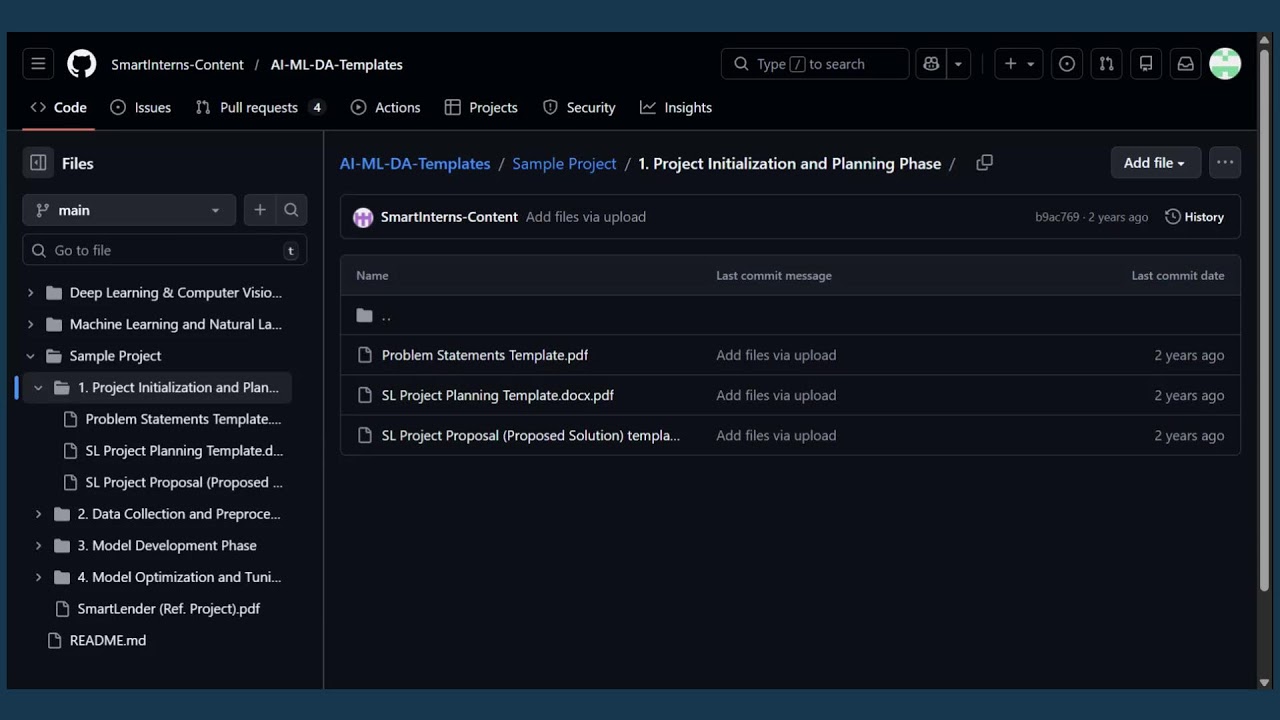Open the more options ellipsis button
This screenshot has height=720, width=1280.
pyautogui.click(x=1225, y=163)
